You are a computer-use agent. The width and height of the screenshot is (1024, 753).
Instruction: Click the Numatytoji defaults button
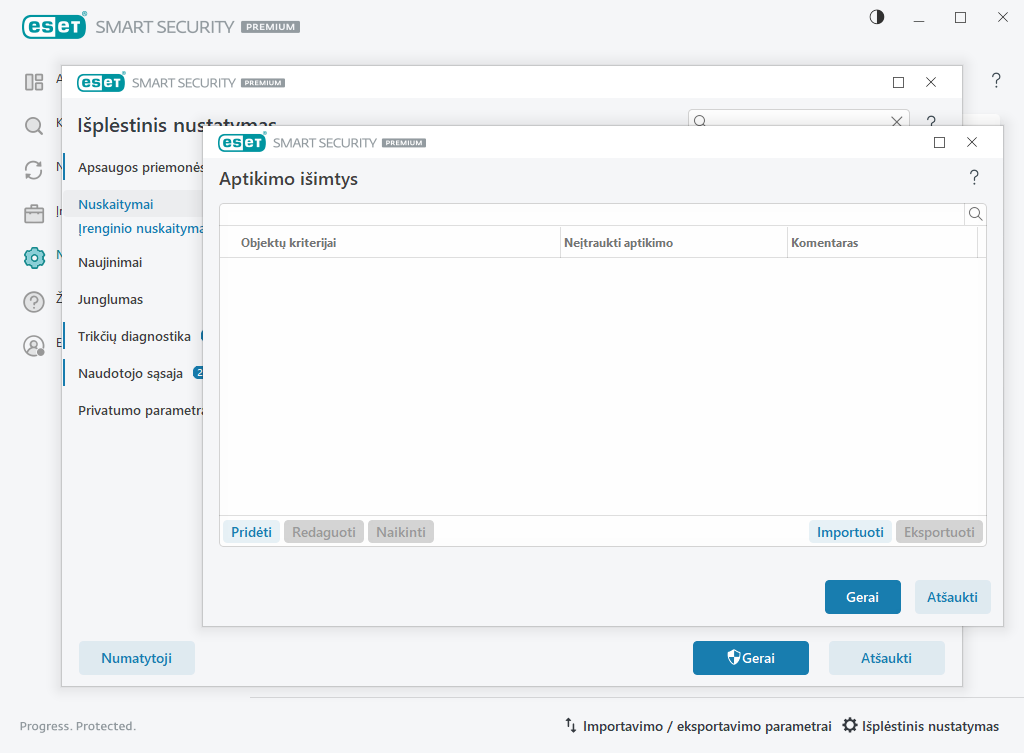tap(137, 658)
